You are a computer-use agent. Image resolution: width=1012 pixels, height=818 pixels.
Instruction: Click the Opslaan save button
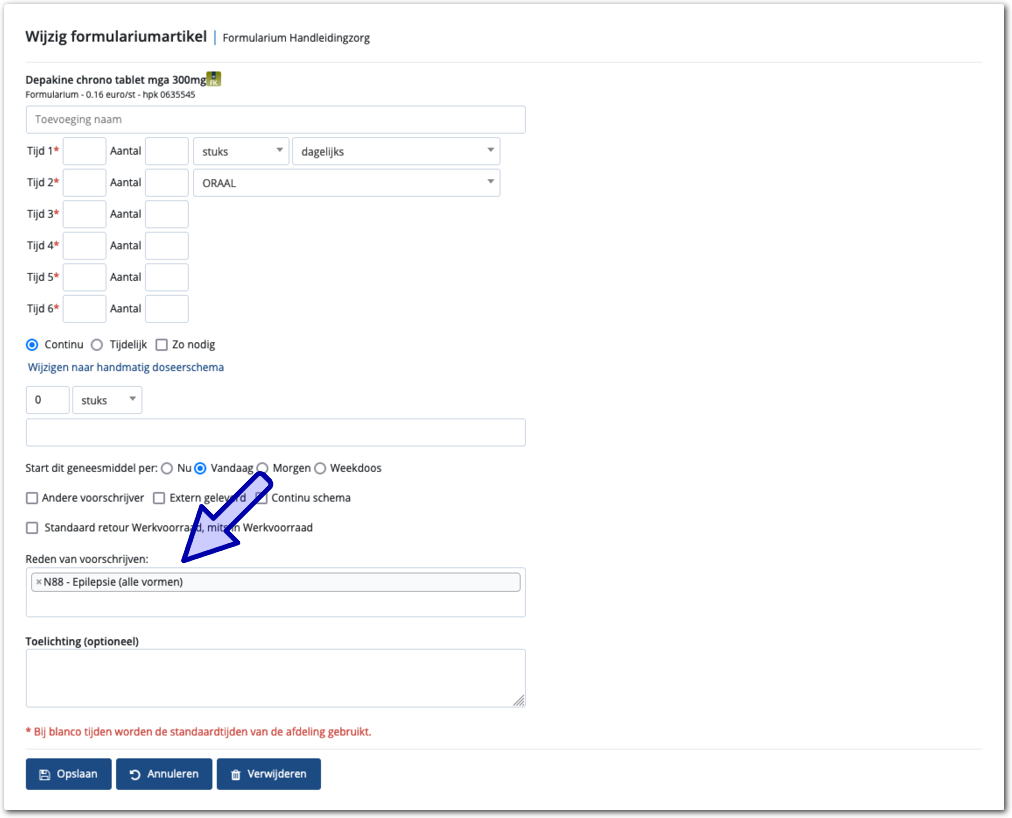pos(68,774)
